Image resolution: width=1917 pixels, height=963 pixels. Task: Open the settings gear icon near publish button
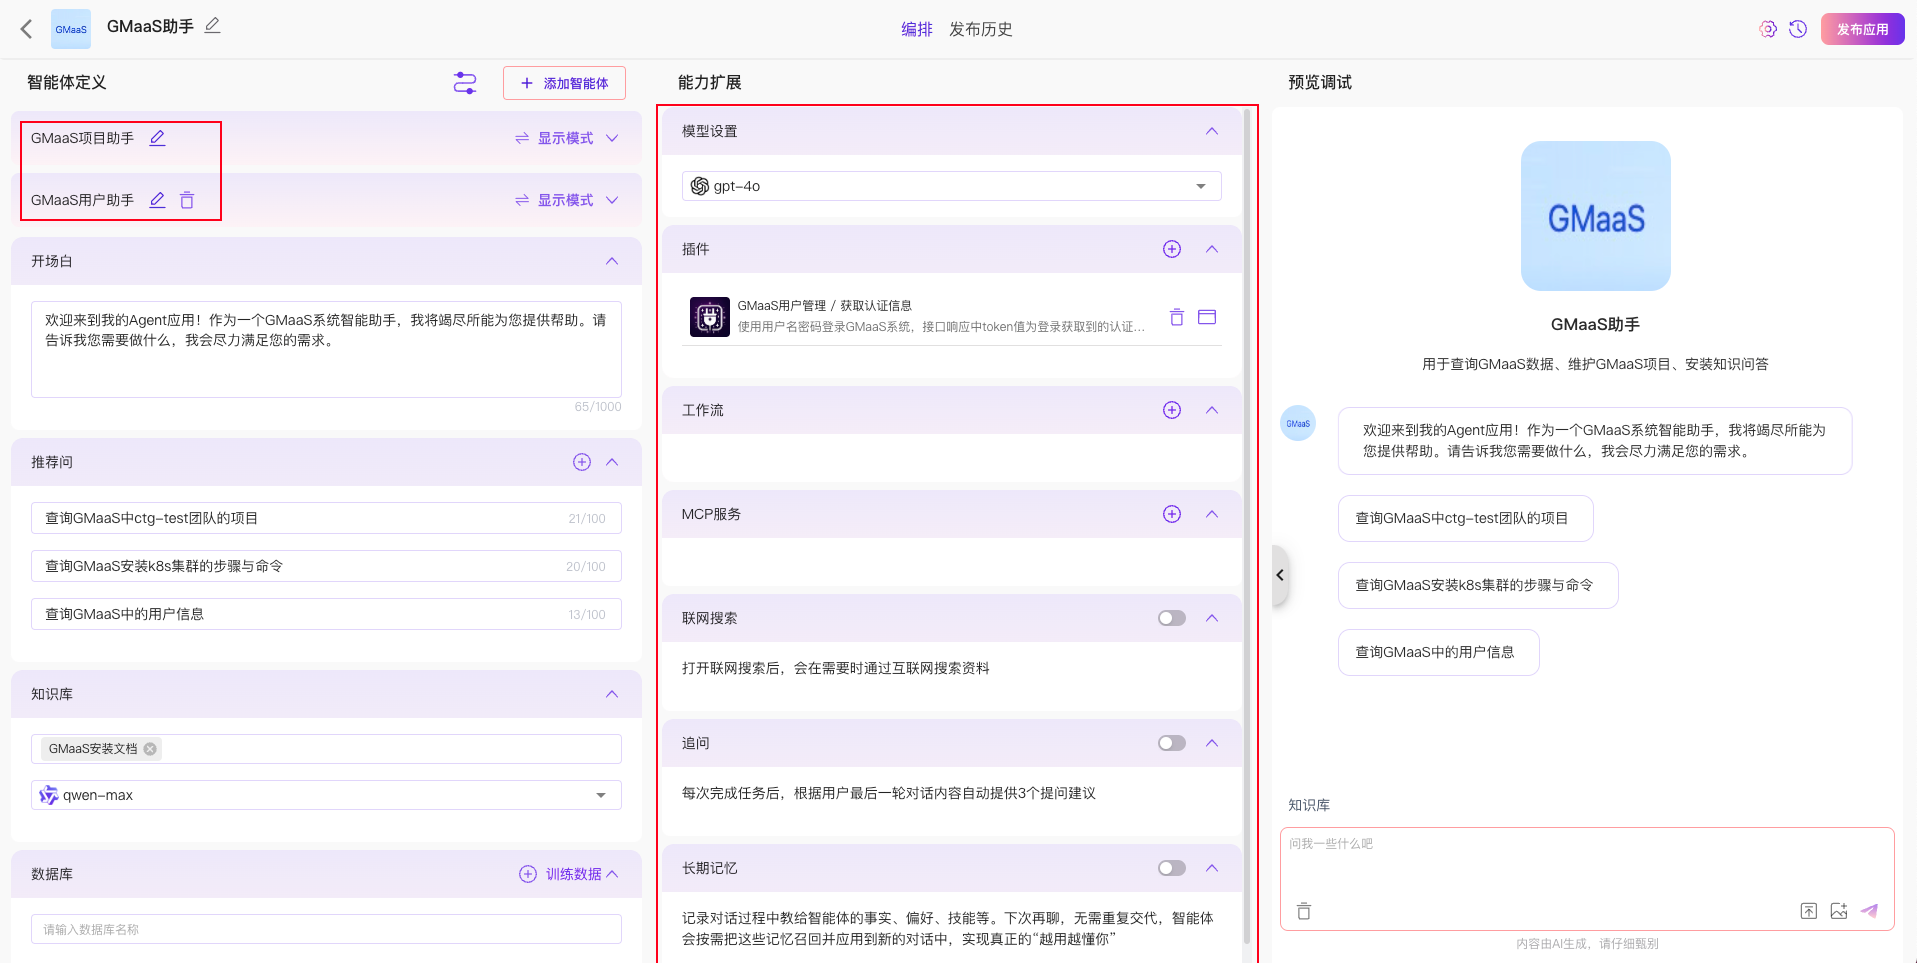(x=1768, y=29)
